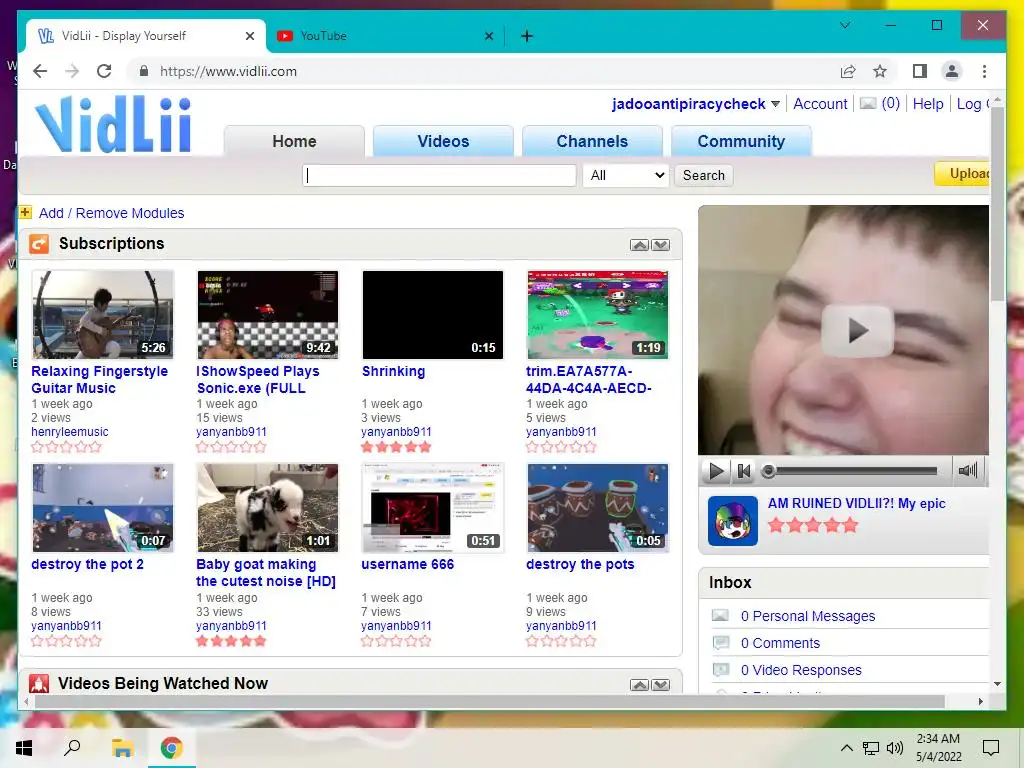This screenshot has width=1024, height=768.
Task: Open 0 Video Responses link
Action: [x=801, y=670]
